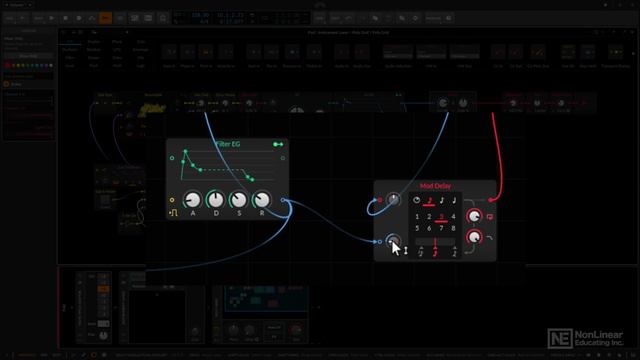Click the Stop button in the transport bar
Image resolution: width=640 pixels, height=360 pixels.
point(65,18)
